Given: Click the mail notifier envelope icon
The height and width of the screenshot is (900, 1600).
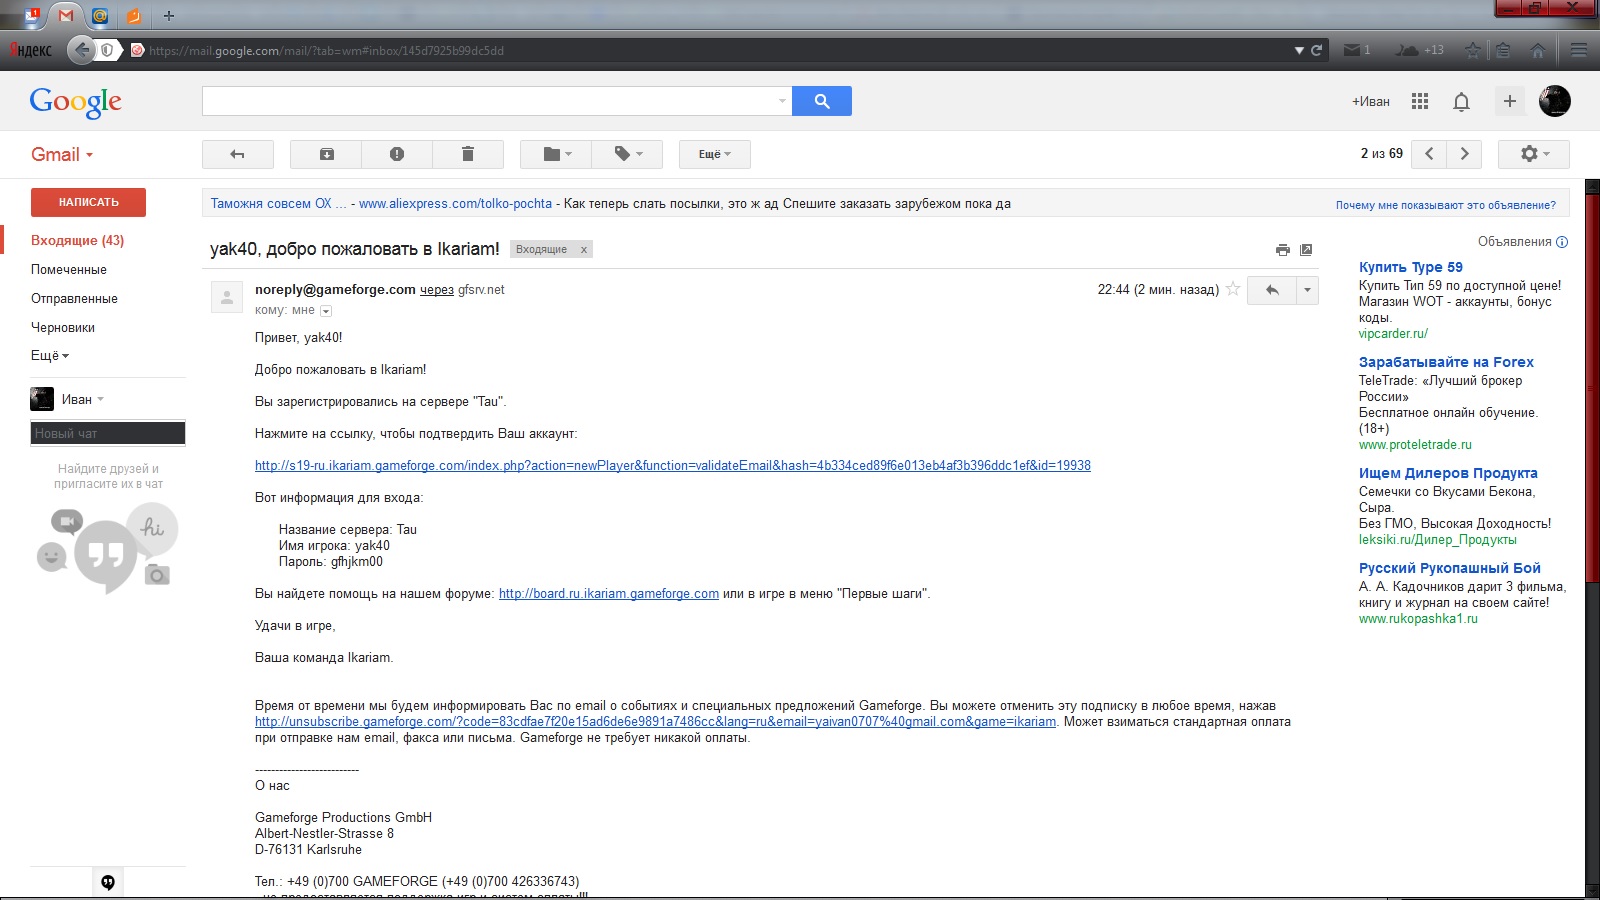Looking at the screenshot, I should [1357, 50].
